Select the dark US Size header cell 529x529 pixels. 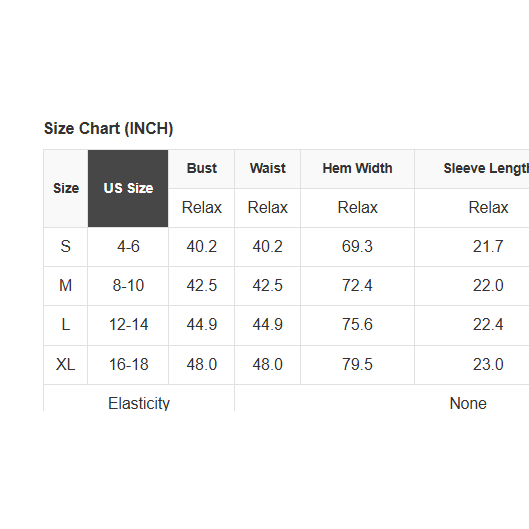128,188
